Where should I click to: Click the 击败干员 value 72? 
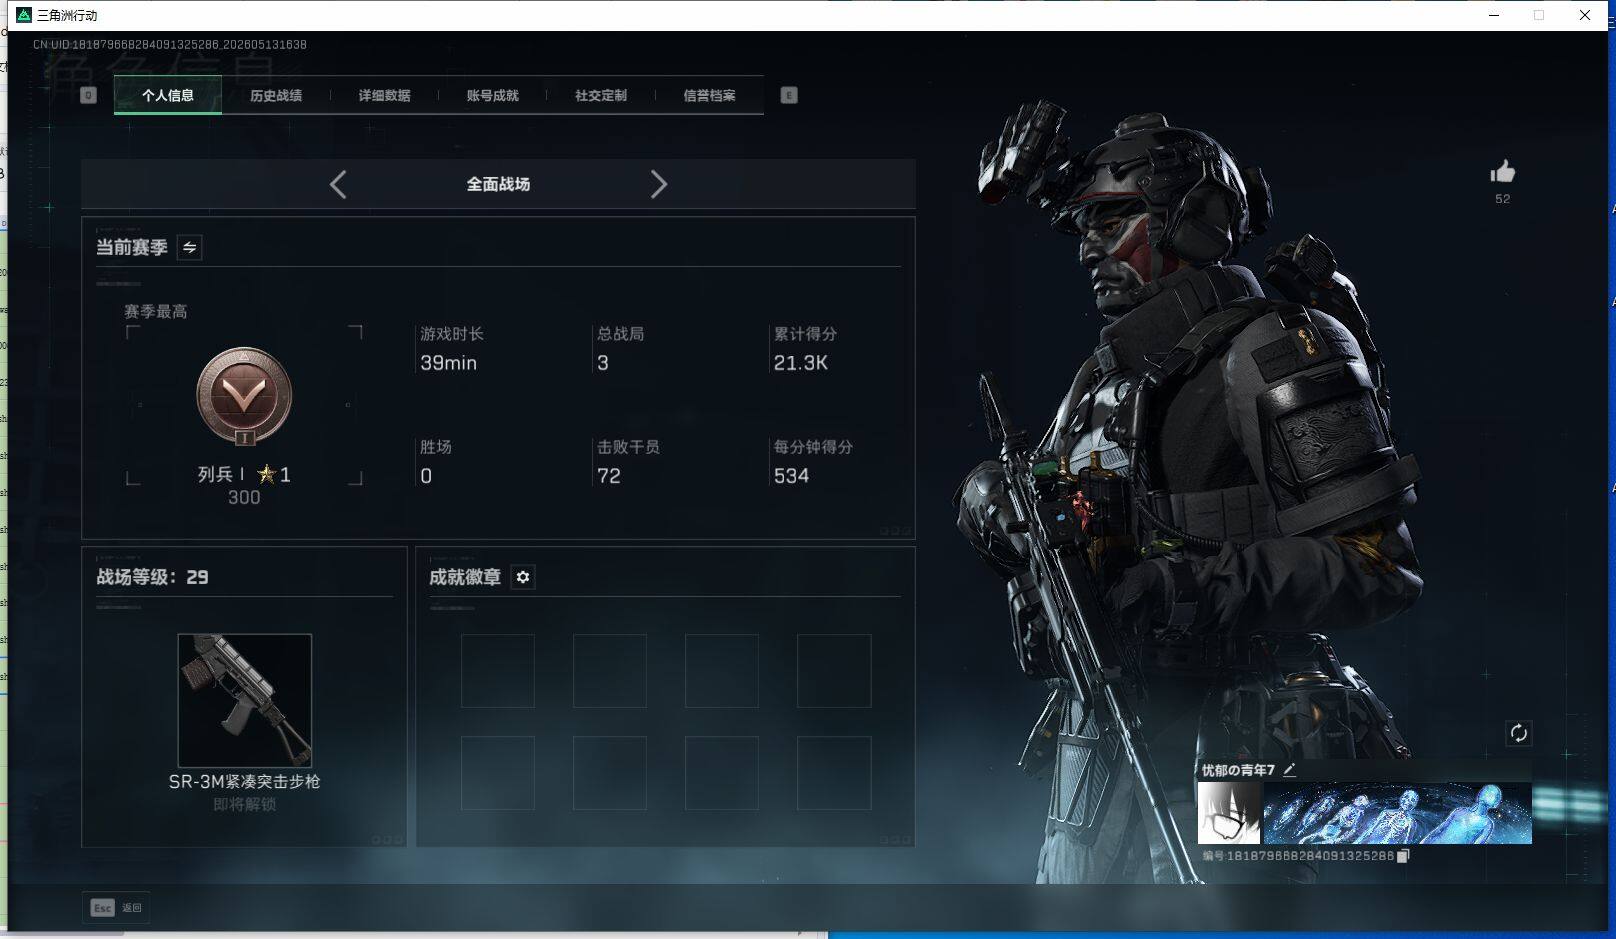click(609, 476)
